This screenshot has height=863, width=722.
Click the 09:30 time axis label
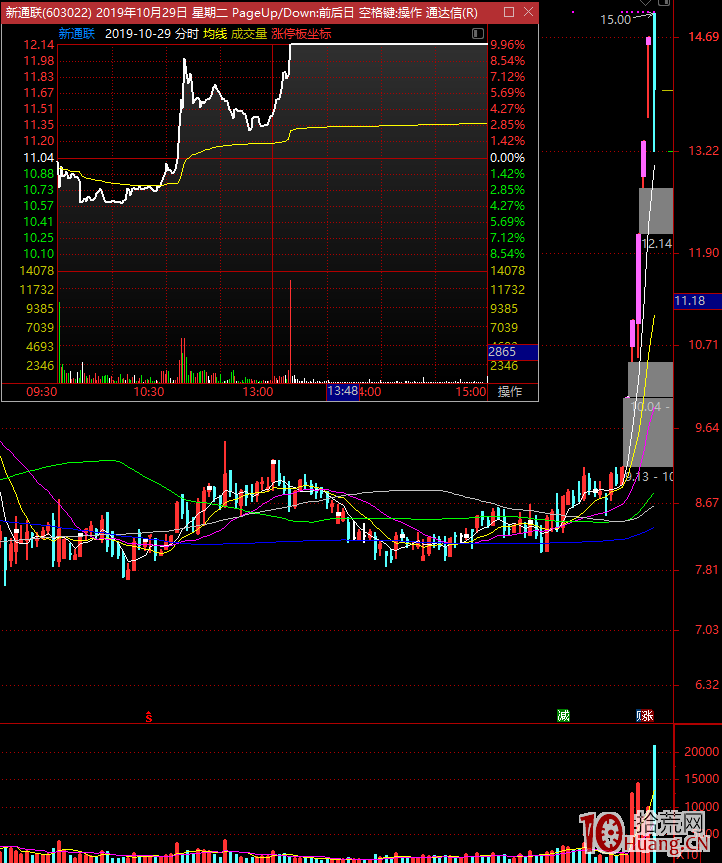point(42,392)
